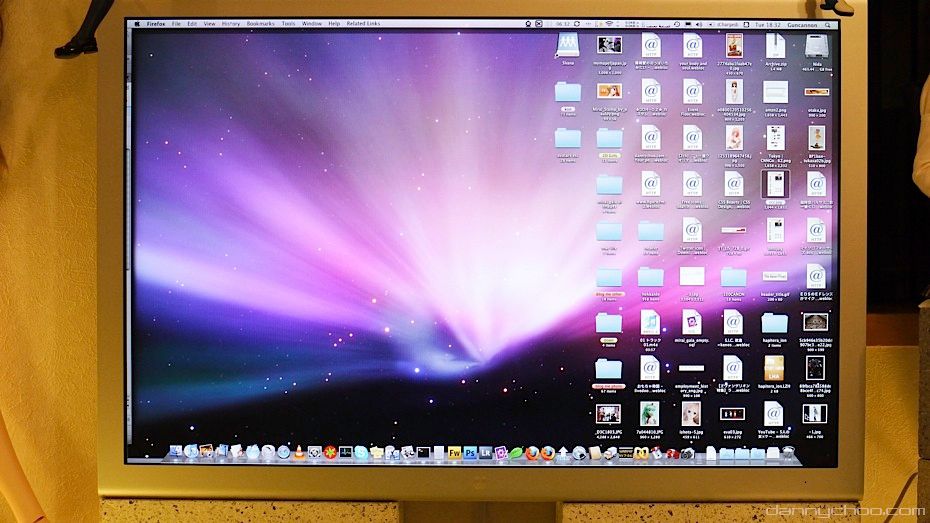Open VLC cone icon in dock
The height and width of the screenshot is (523, 930).
(x=298, y=453)
